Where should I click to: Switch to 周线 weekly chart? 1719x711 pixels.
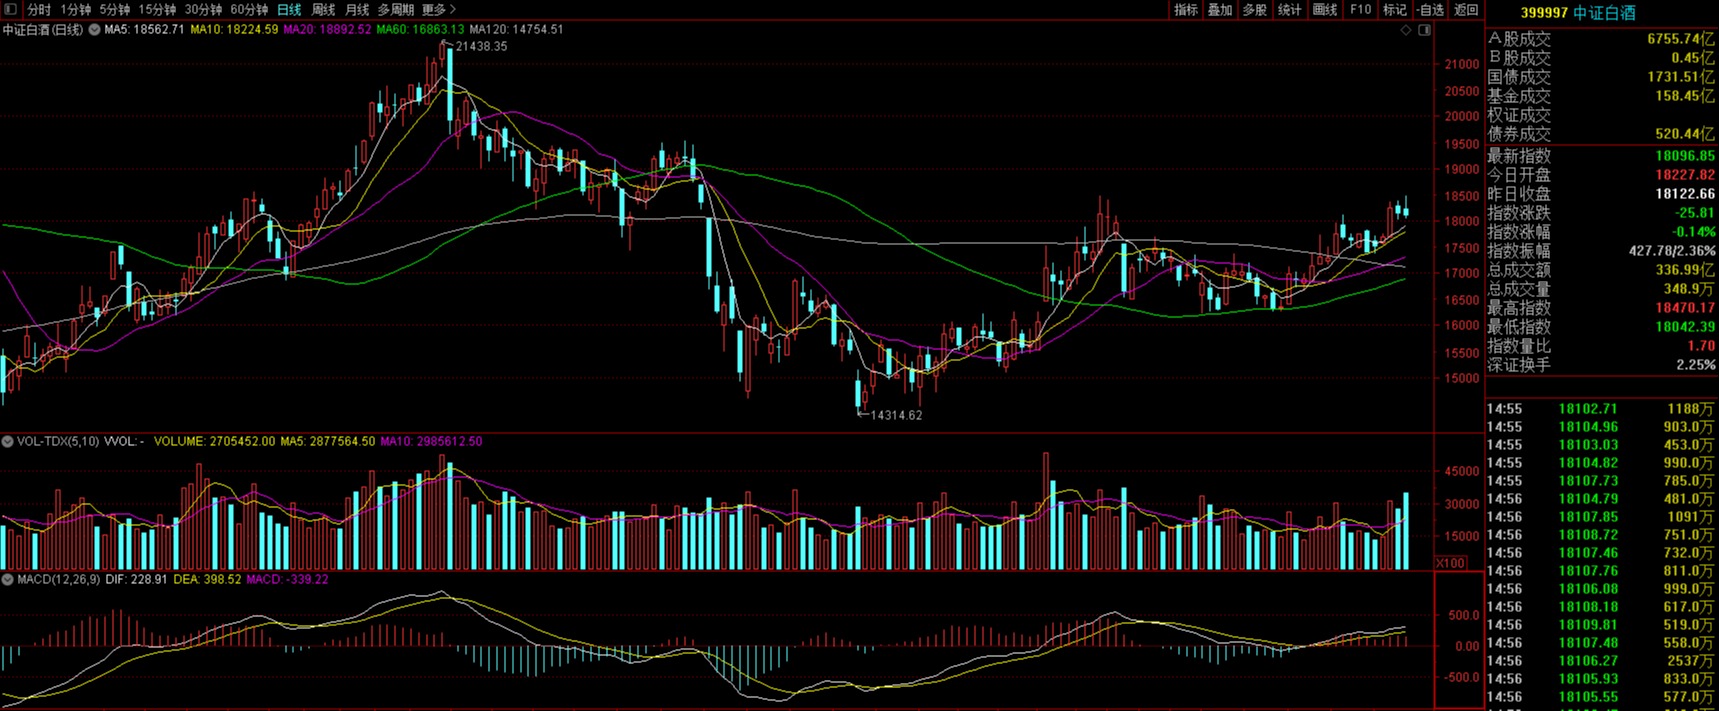[323, 10]
